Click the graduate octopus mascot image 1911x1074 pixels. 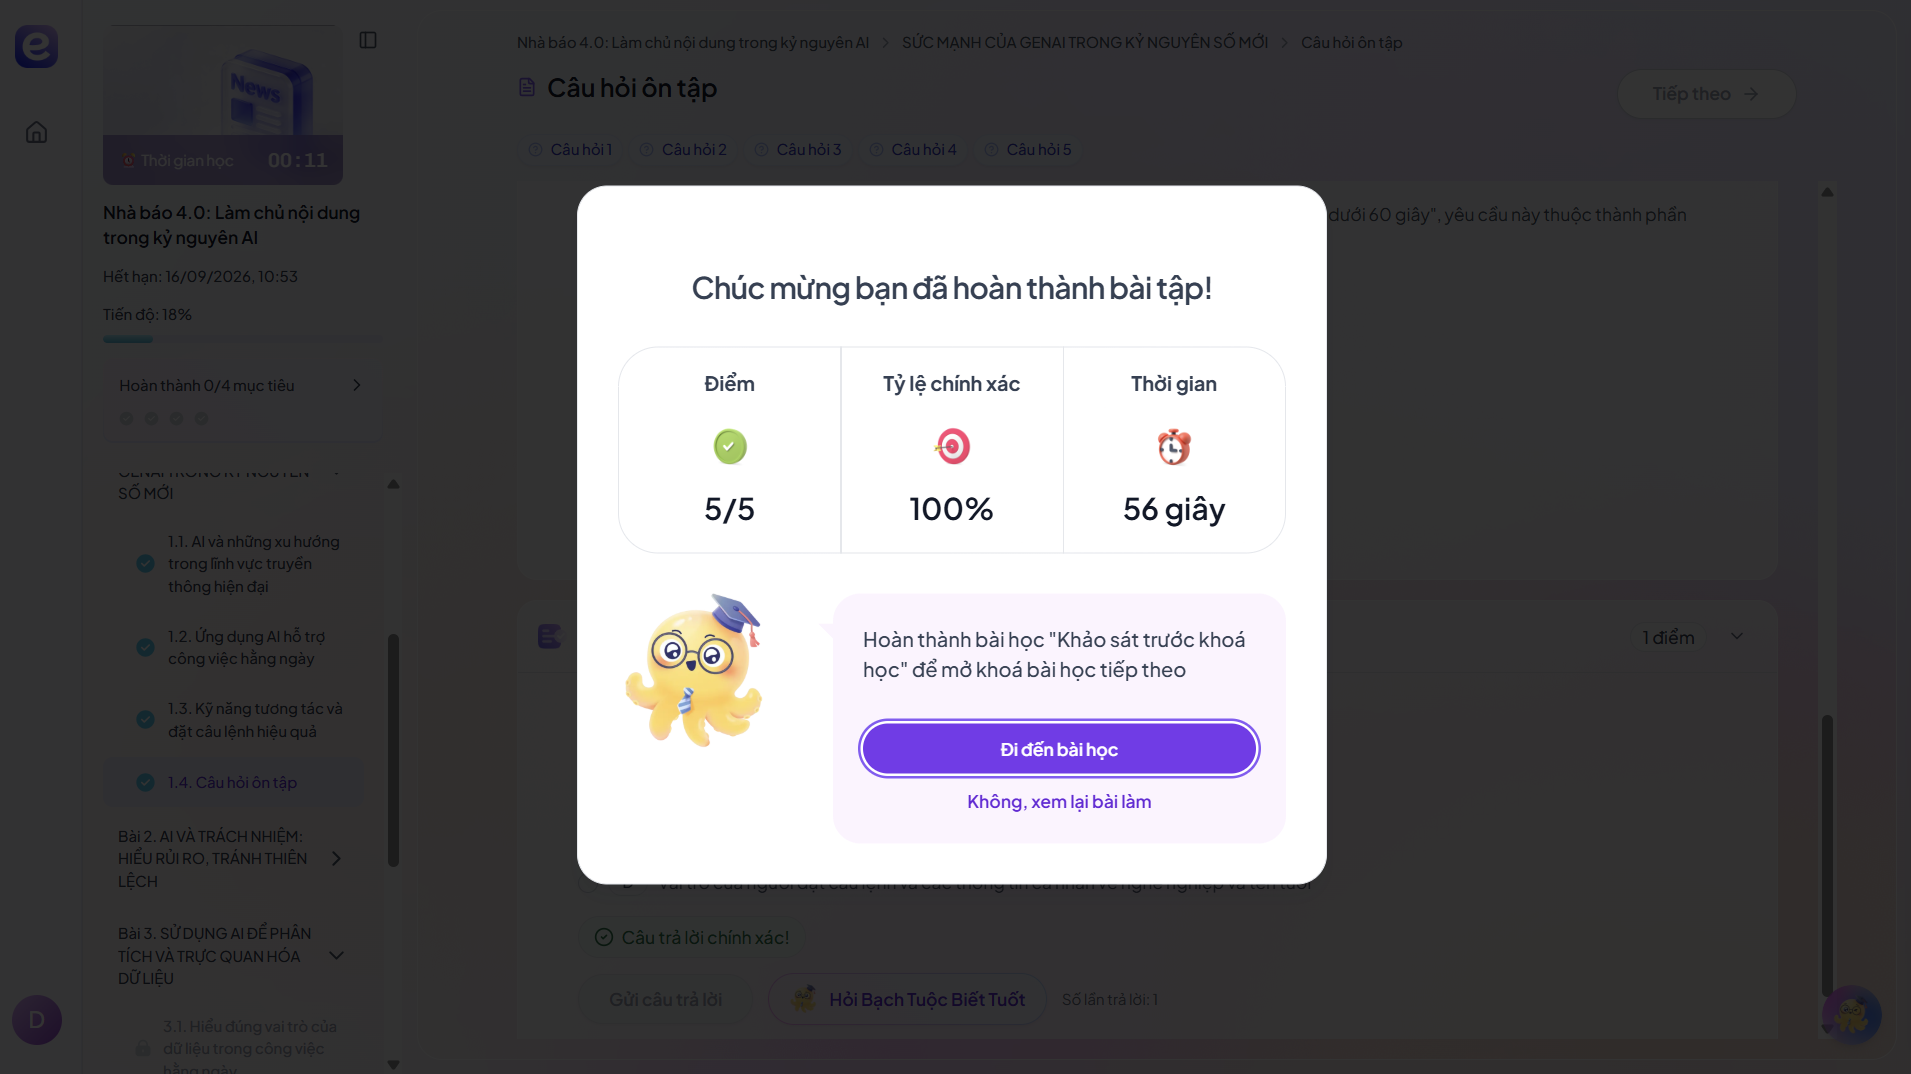(694, 671)
